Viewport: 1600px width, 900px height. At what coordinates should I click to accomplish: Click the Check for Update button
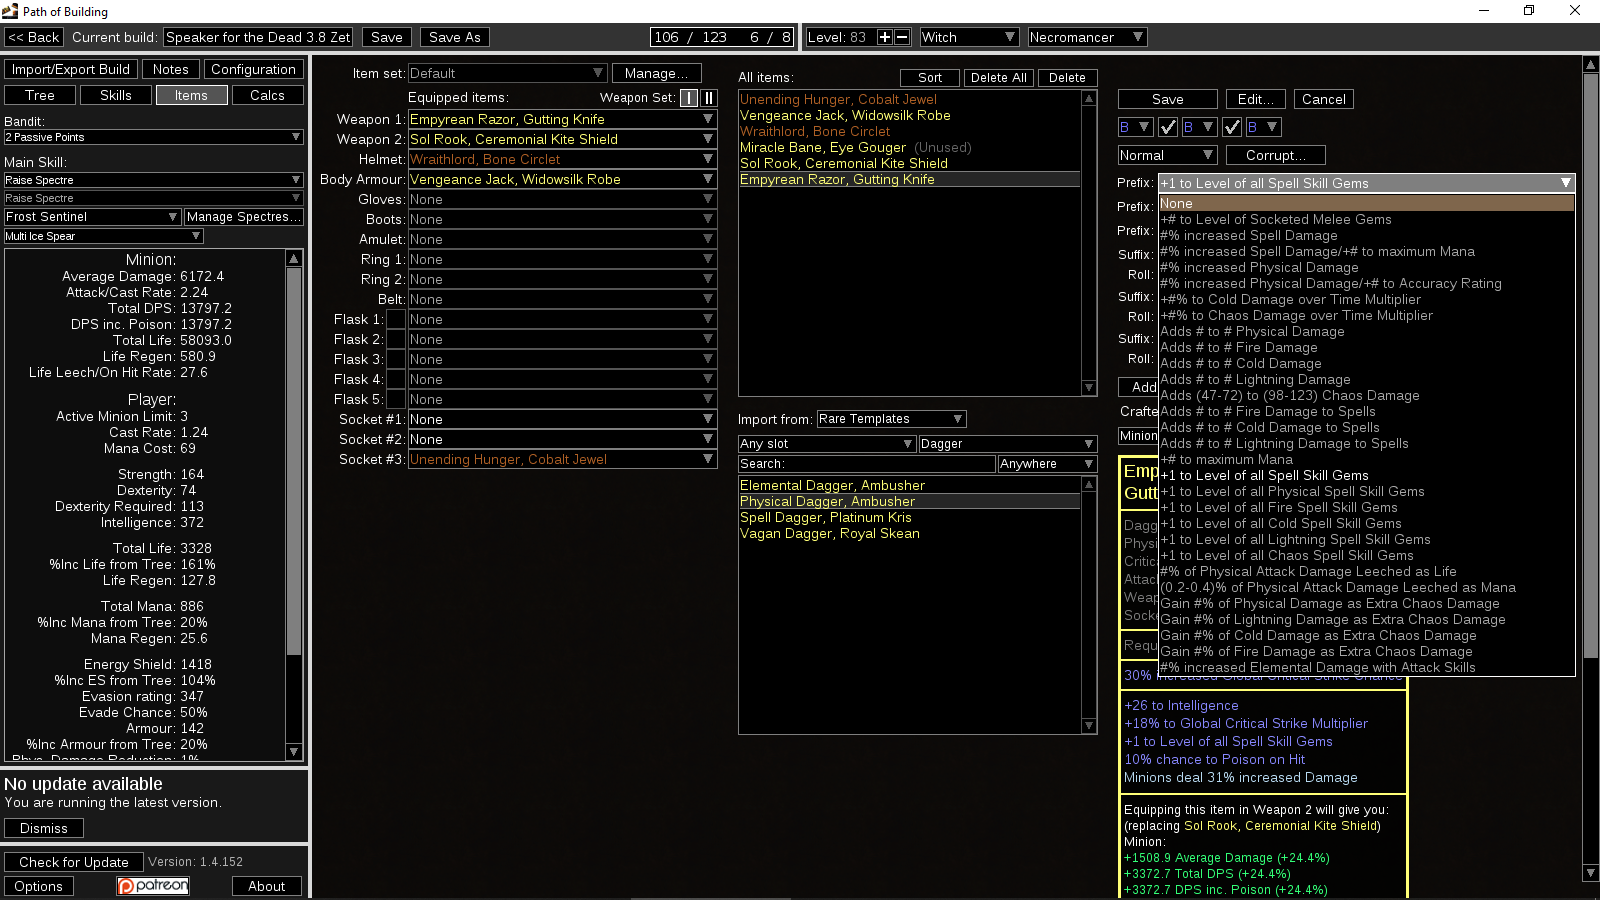(73, 861)
